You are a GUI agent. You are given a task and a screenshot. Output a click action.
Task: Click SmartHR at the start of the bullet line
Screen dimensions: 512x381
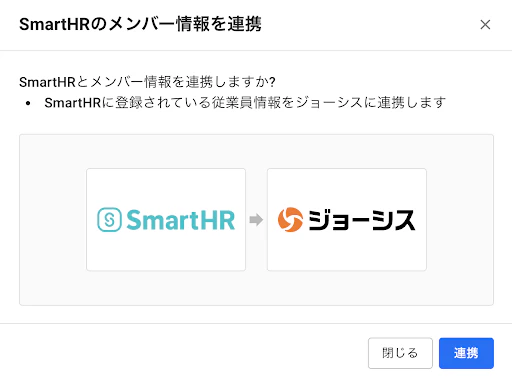[x=73, y=103]
